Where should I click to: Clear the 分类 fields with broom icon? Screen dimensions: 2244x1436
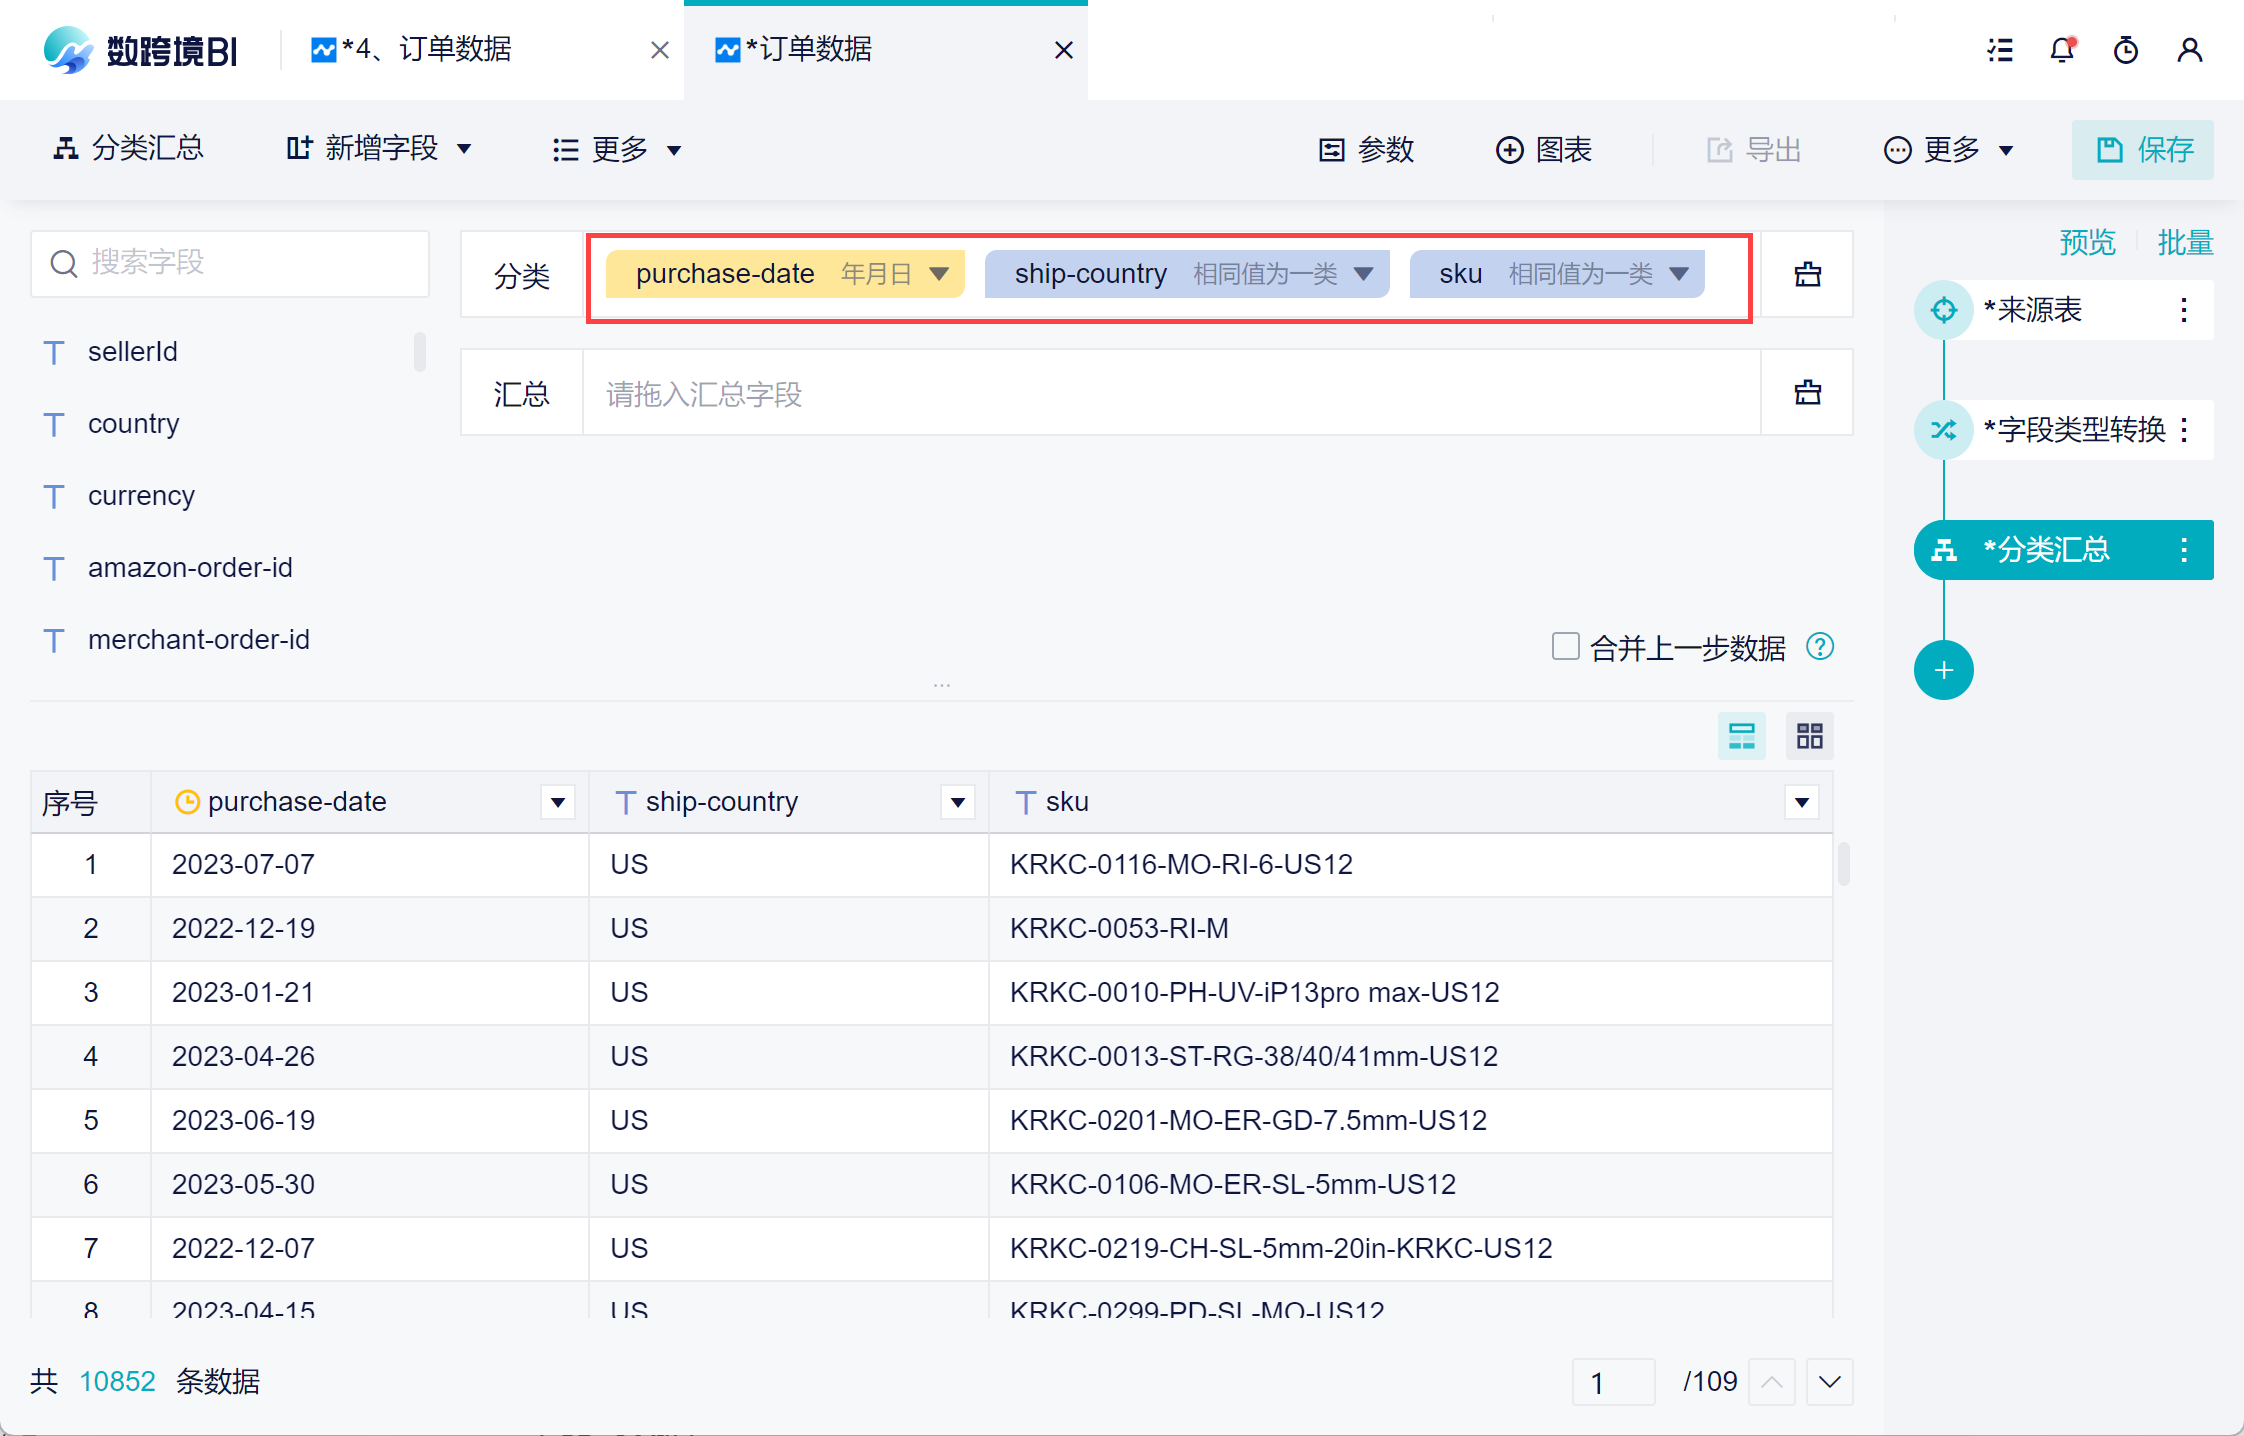pyautogui.click(x=1807, y=274)
